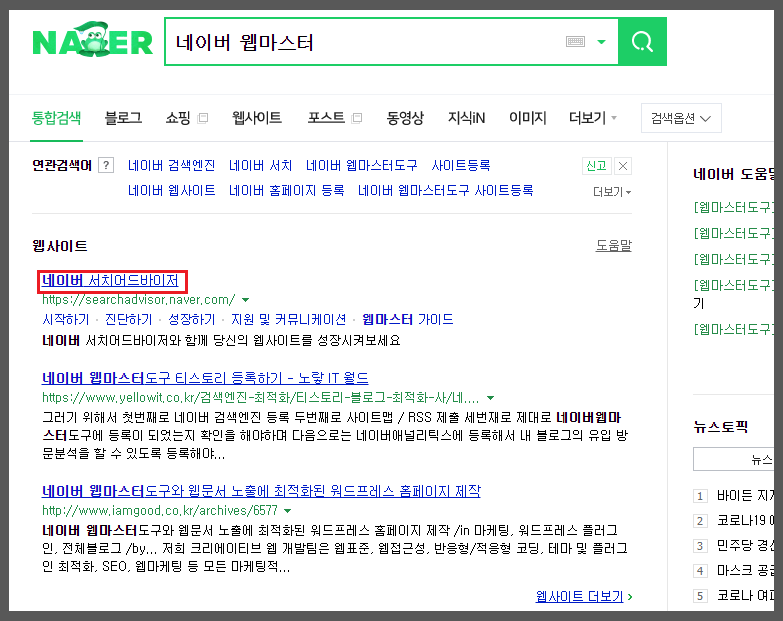Click the popup icon beside 포스트 tab

pyautogui.click(x=357, y=118)
